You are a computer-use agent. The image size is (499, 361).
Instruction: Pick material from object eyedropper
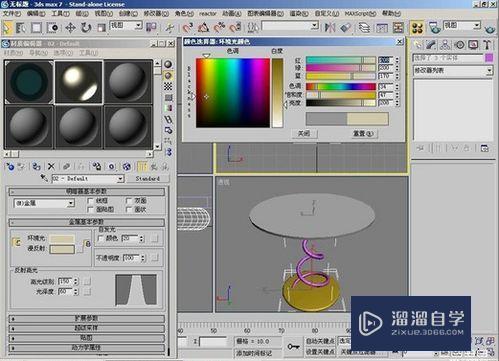point(44,178)
